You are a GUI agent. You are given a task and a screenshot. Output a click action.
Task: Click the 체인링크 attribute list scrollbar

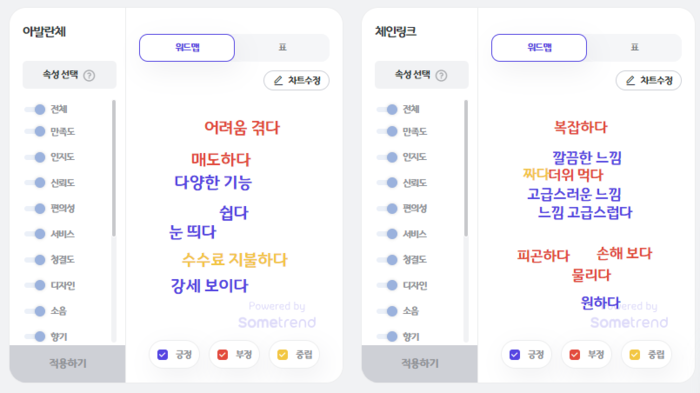[x=466, y=168]
